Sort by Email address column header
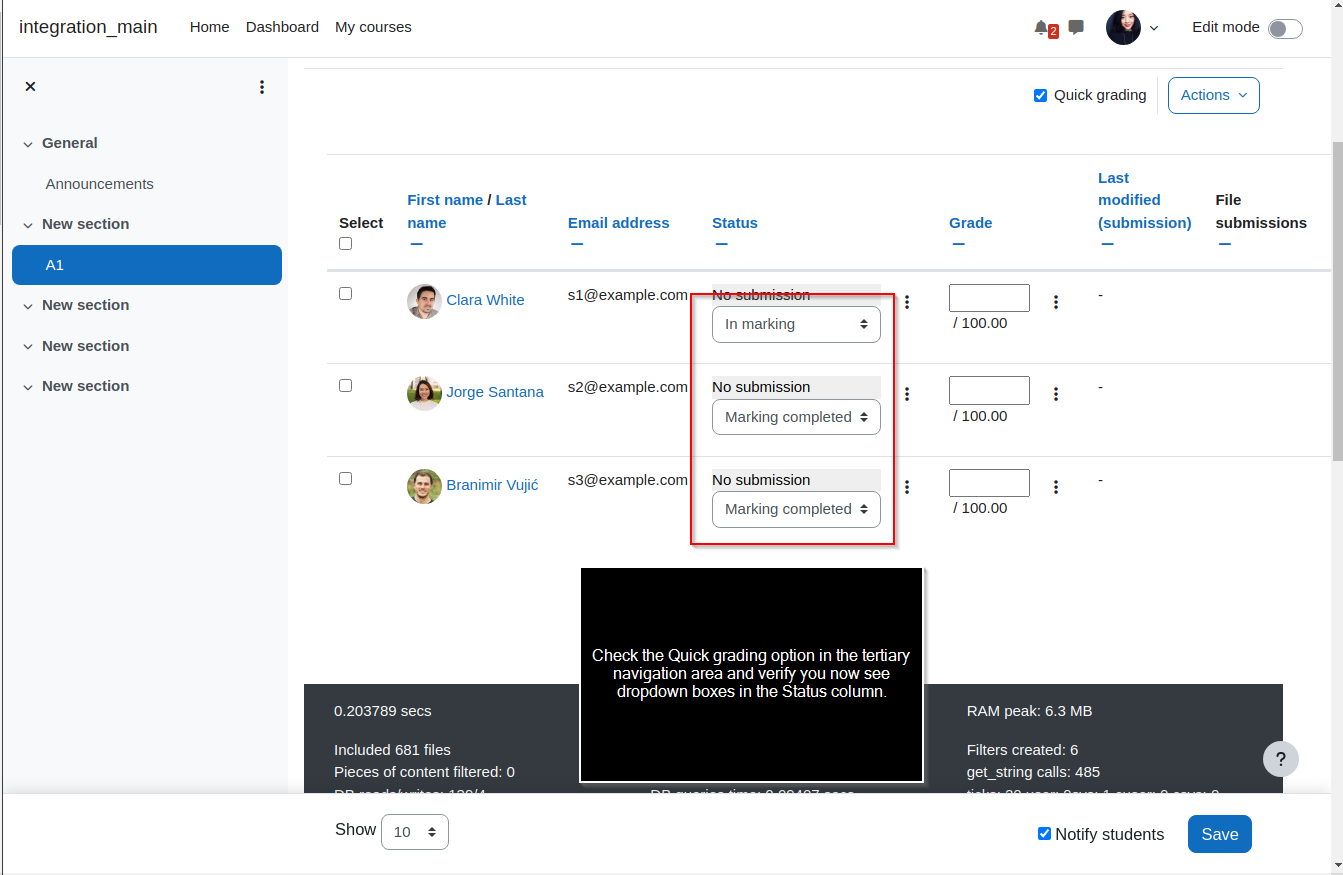Image resolution: width=1343 pixels, height=875 pixels. tap(619, 223)
